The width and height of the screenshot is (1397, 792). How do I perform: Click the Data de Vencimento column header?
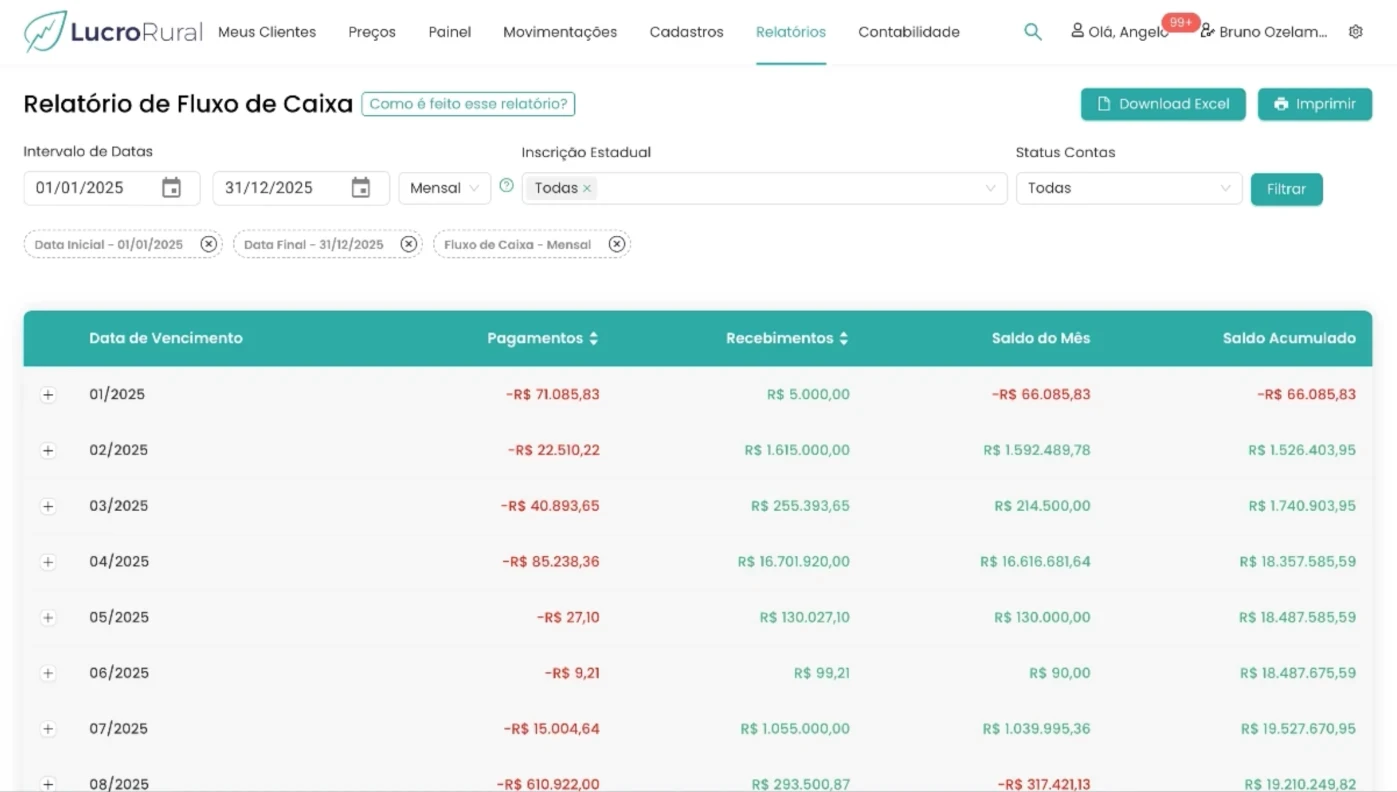(x=166, y=338)
